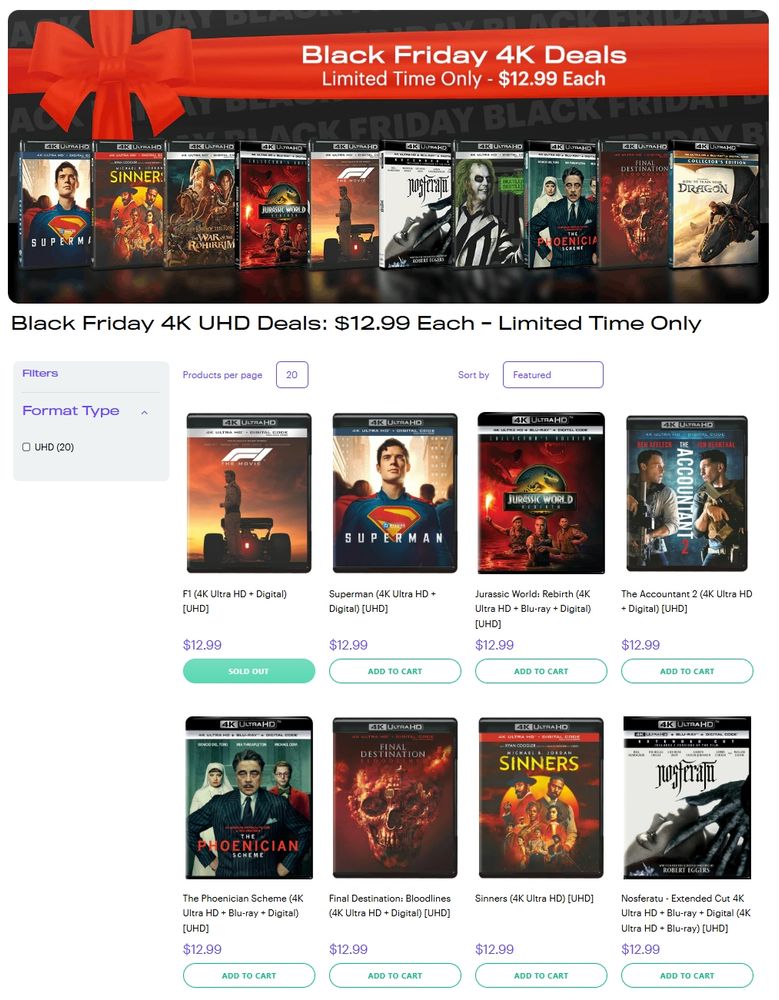Image resolution: width=779 pixels, height=1000 pixels.
Task: Click the War of the Rohirrim banner cover
Action: (x=200, y=204)
